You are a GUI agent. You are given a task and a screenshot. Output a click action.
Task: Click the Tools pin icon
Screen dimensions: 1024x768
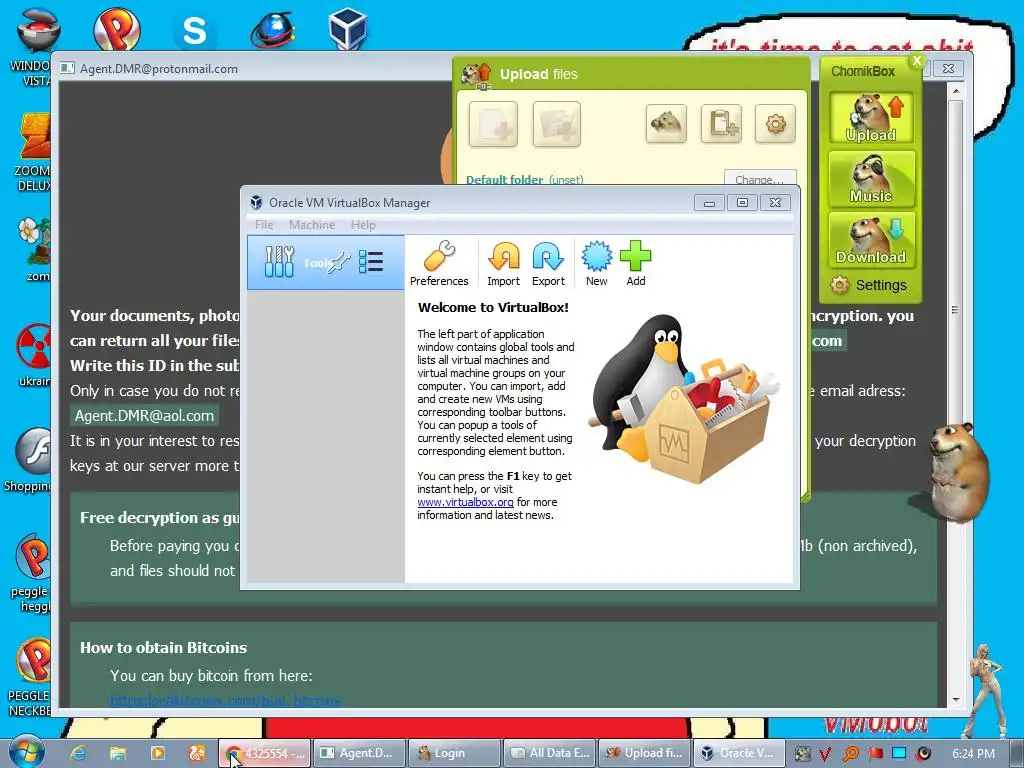(340, 262)
